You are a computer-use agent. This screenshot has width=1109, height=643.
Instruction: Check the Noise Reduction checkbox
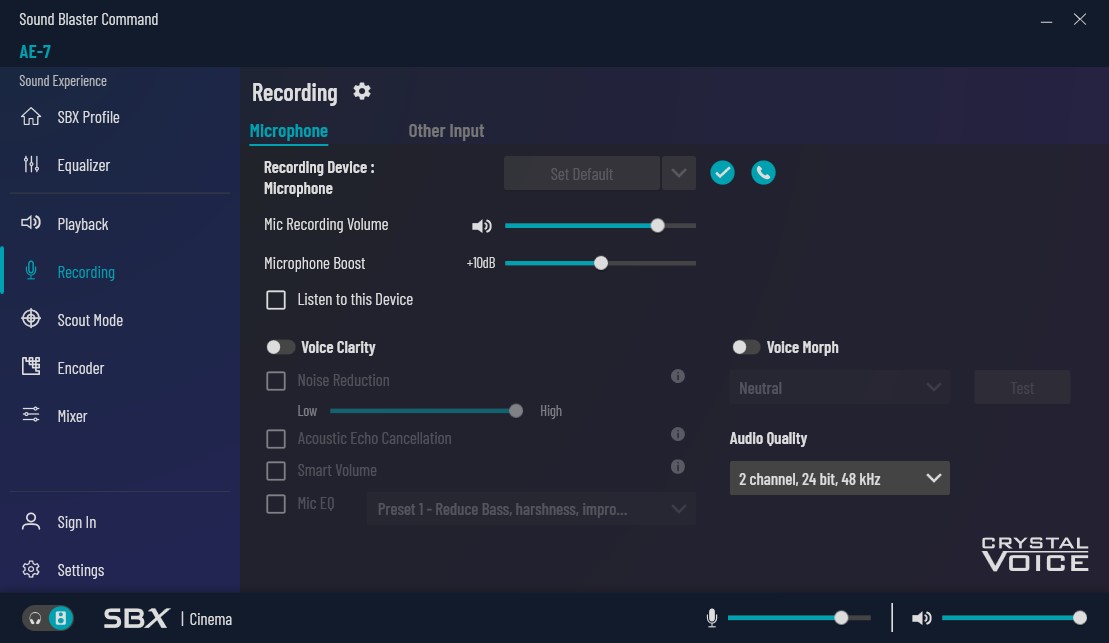276,381
